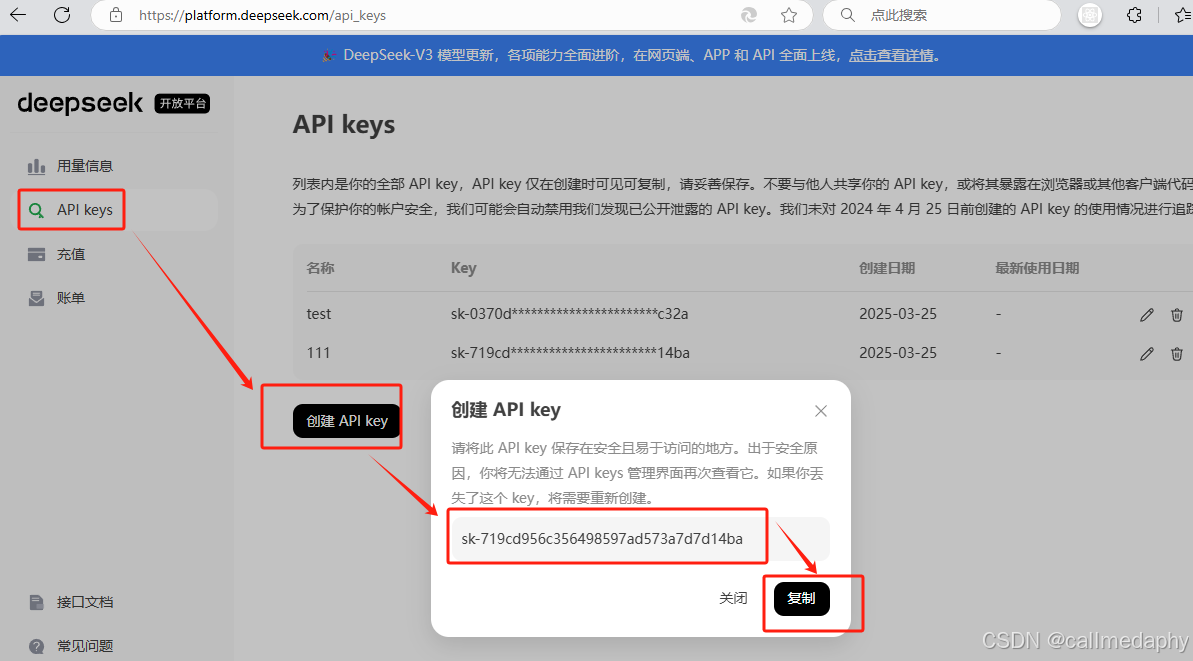Click the Key column header
1193x661 pixels.
coord(463,268)
